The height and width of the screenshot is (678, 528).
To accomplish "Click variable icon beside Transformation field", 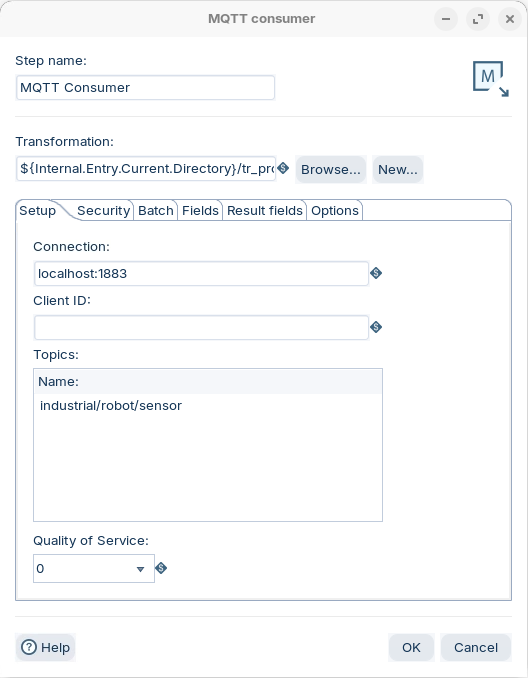I will pos(283,168).
